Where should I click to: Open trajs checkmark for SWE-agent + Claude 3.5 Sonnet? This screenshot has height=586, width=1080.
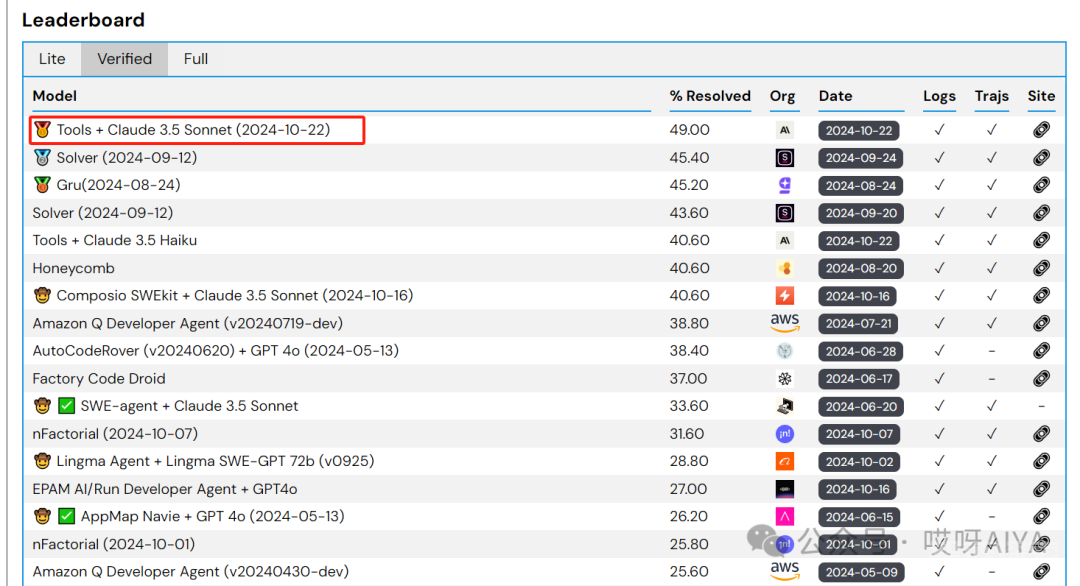[992, 406]
